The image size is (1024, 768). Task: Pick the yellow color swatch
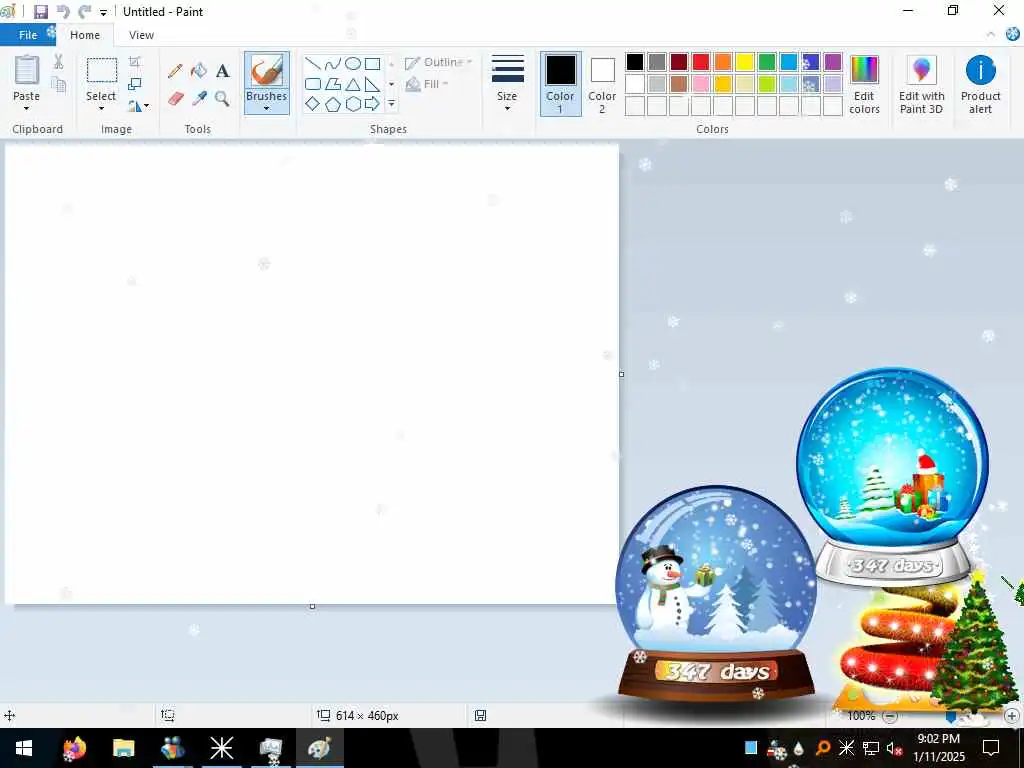pyautogui.click(x=744, y=62)
